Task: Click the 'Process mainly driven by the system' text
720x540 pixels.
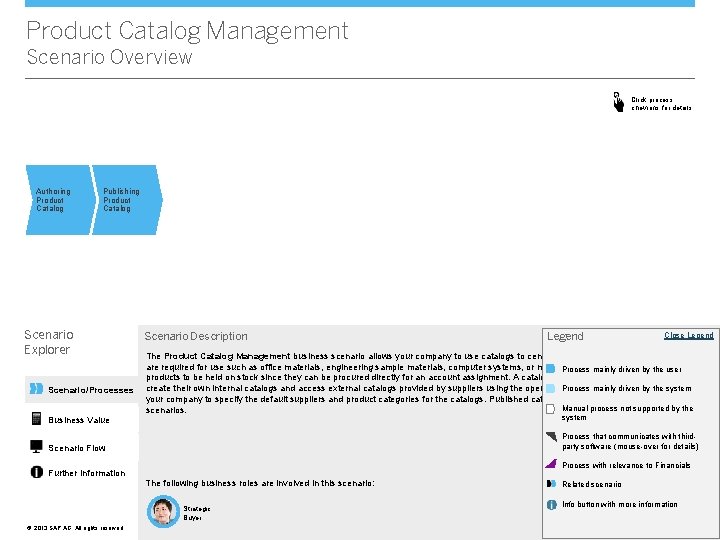Action: [627, 388]
